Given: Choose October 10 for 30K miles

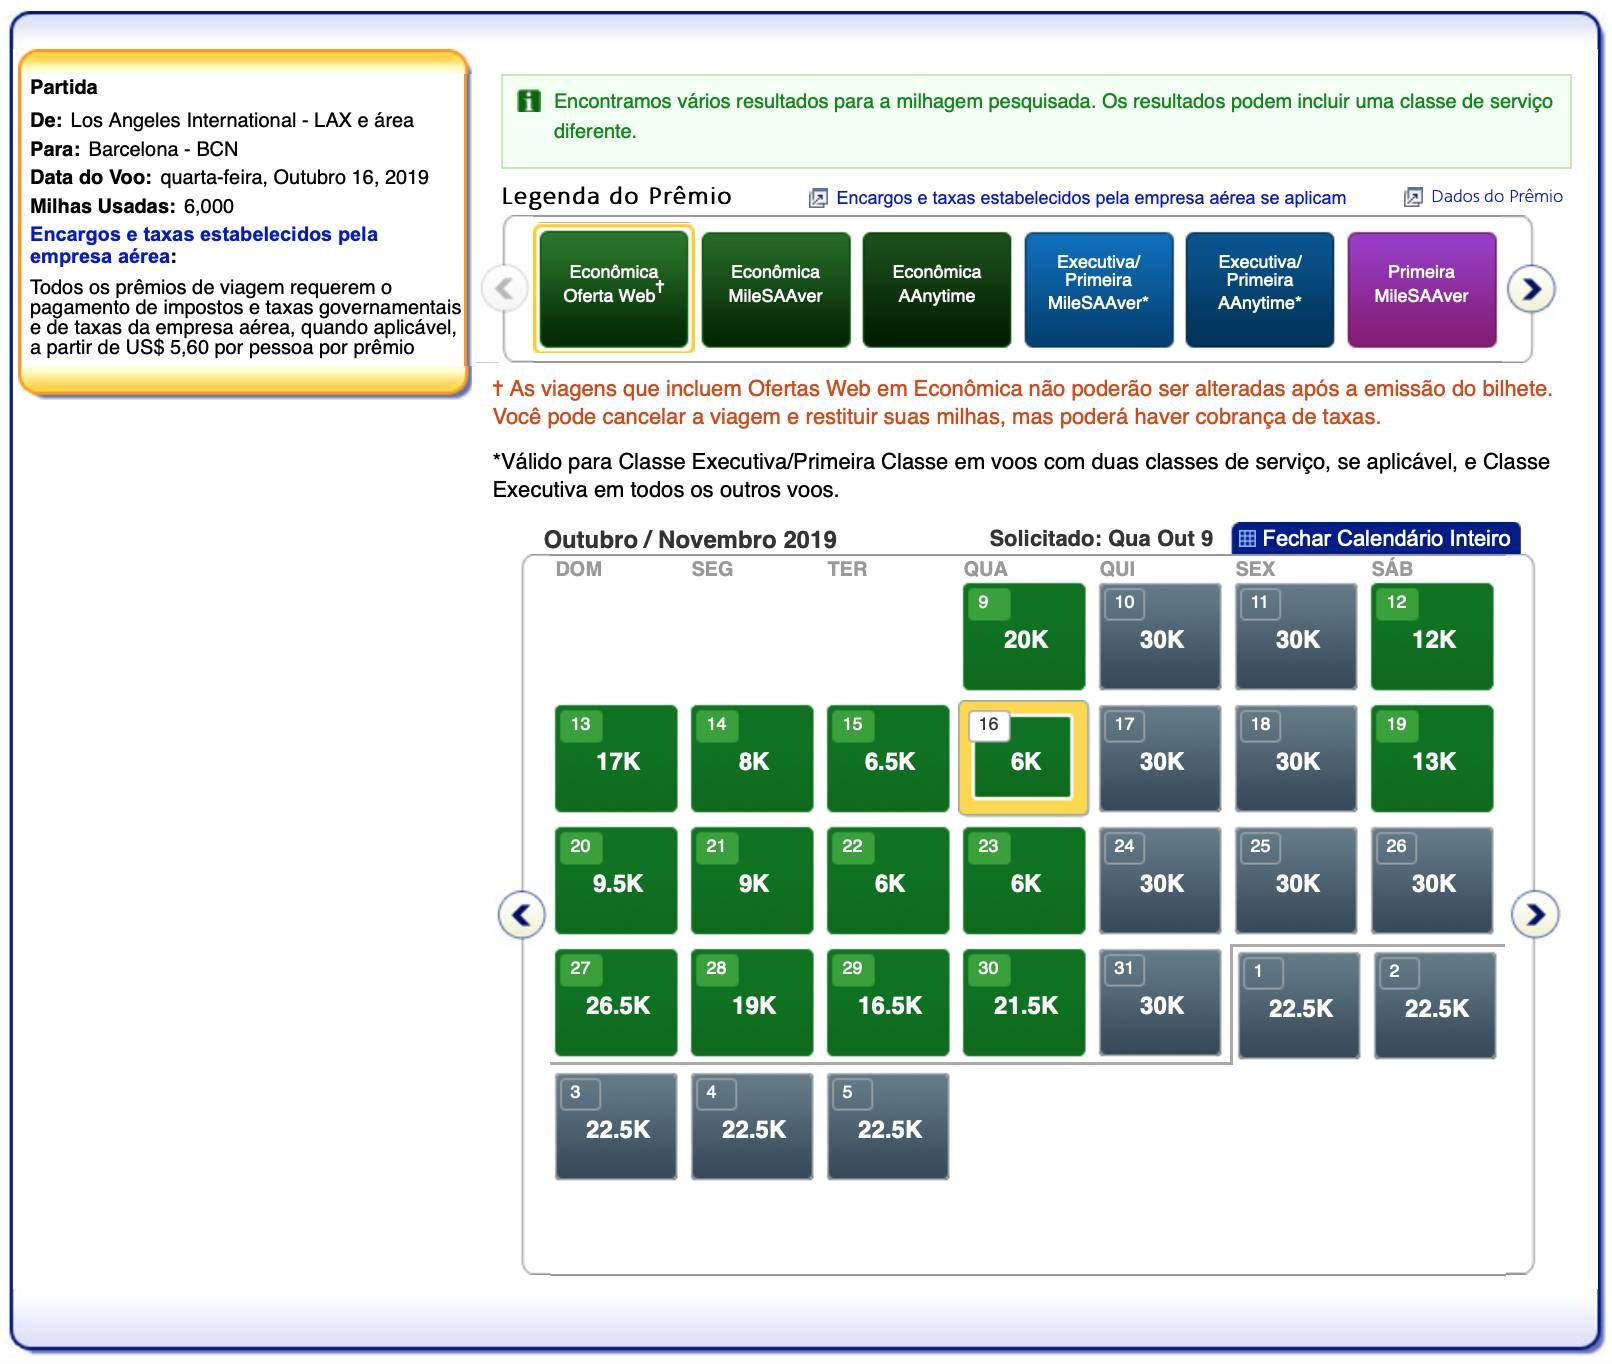Looking at the screenshot, I should coord(1160,637).
